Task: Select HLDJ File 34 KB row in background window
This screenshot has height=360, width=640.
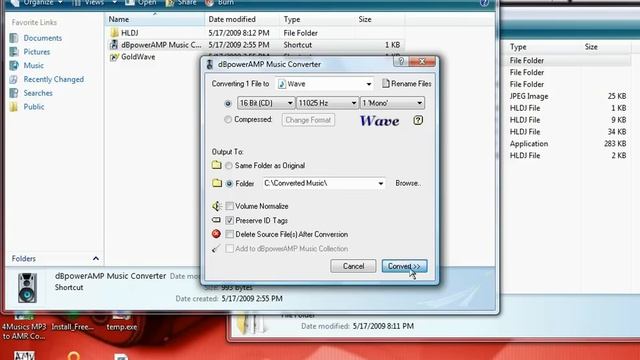Action: pos(568,132)
